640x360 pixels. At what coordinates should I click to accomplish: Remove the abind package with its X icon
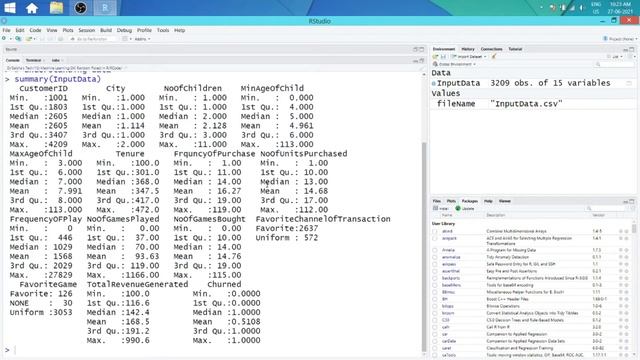[627, 231]
